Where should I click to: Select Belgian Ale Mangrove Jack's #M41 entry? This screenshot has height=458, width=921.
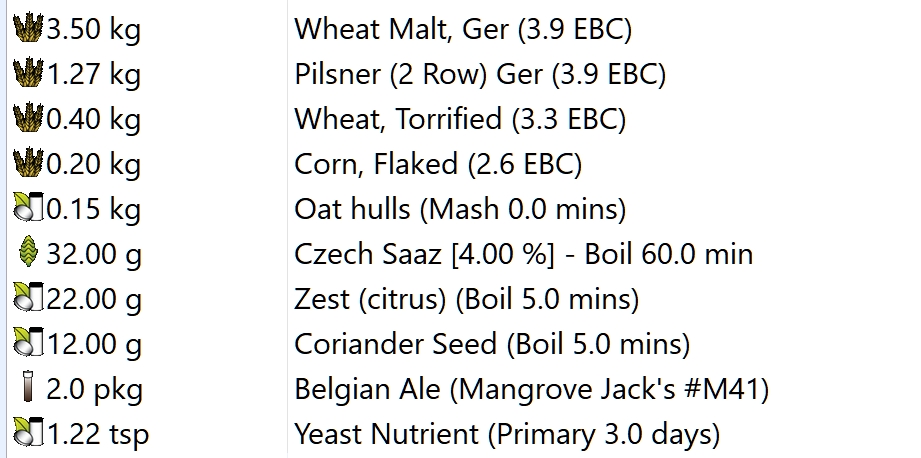(x=532, y=389)
